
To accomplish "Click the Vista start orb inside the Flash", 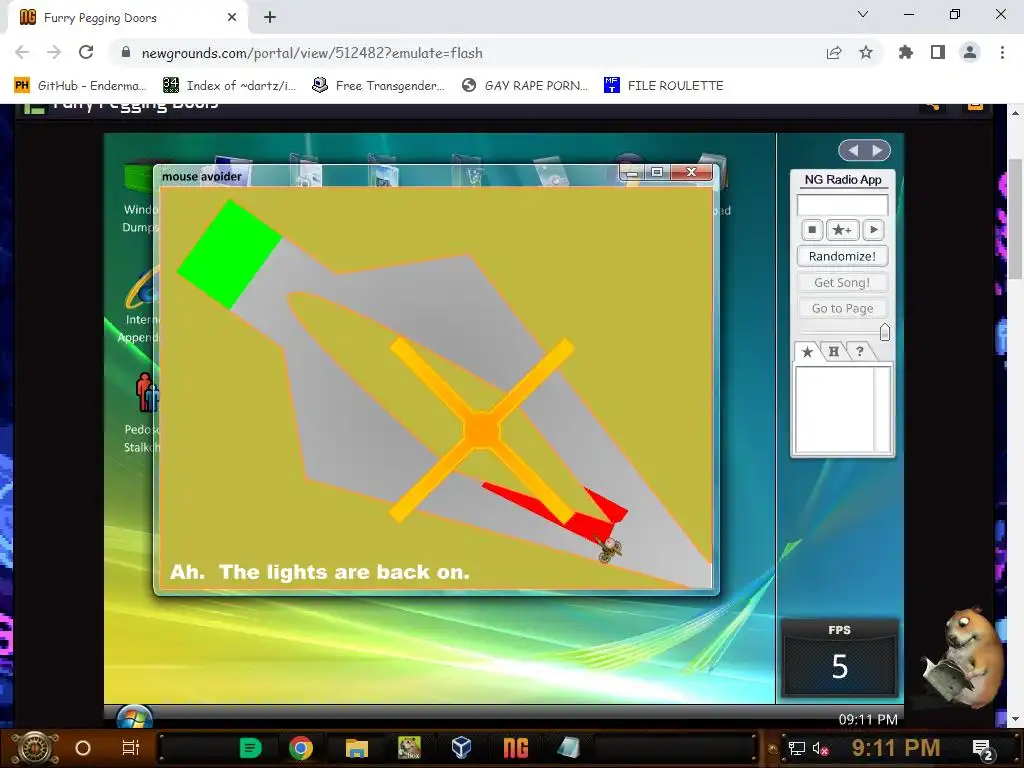I will (x=134, y=717).
